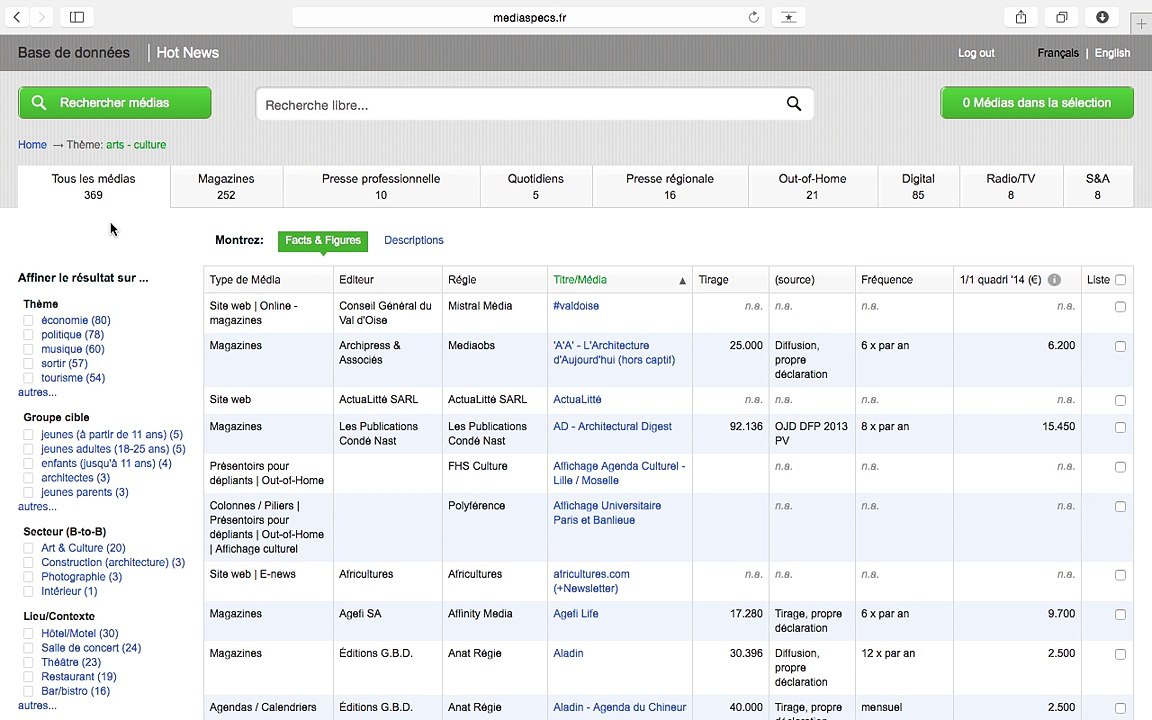Screen dimensions: 1152x720
Task: Tick the list checkbox for #valdoise row
Action: coord(1120,306)
